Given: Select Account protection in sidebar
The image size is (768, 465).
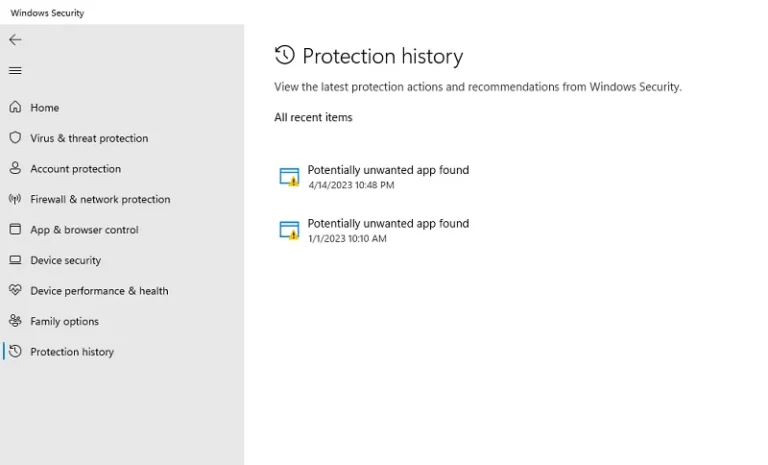Looking at the screenshot, I should click(x=75, y=169).
